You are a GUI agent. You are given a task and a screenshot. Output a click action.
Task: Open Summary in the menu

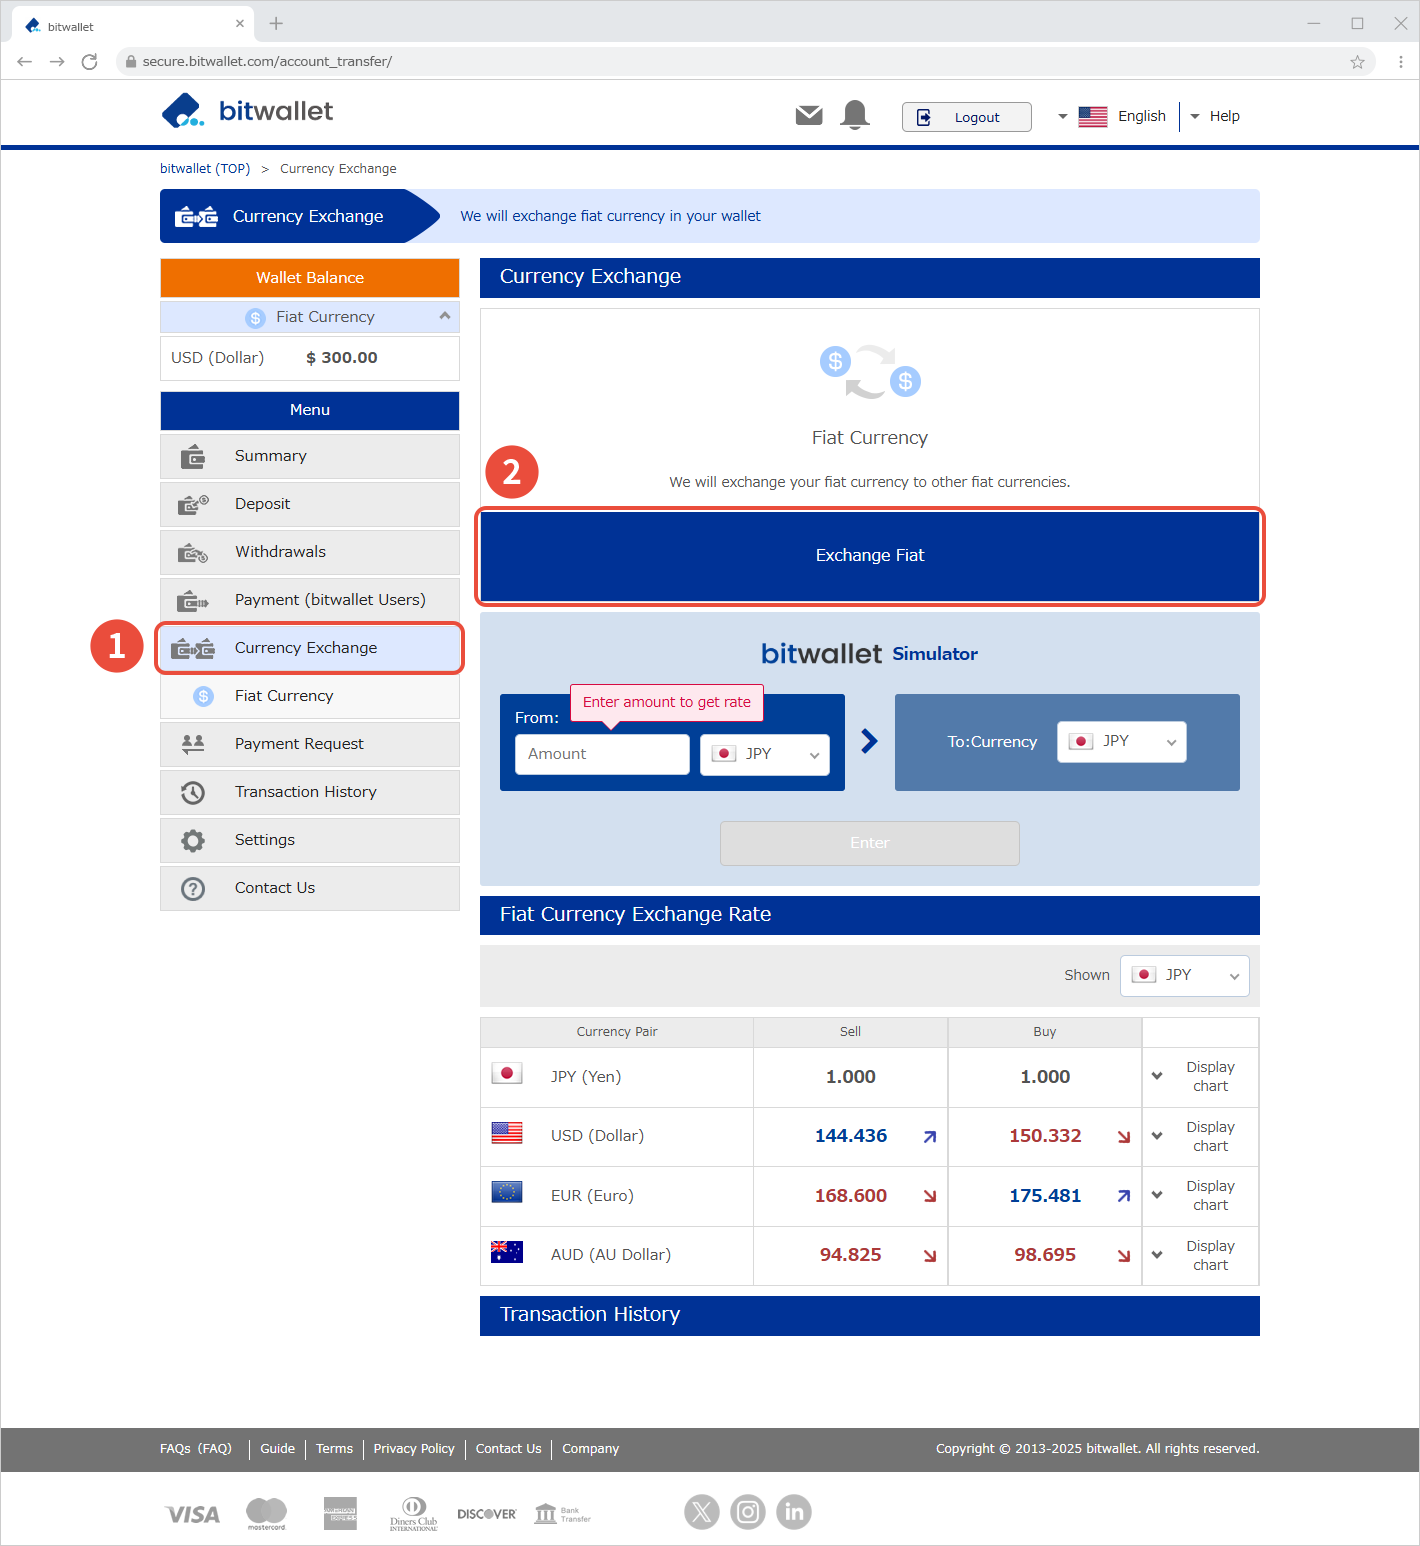[310, 456]
